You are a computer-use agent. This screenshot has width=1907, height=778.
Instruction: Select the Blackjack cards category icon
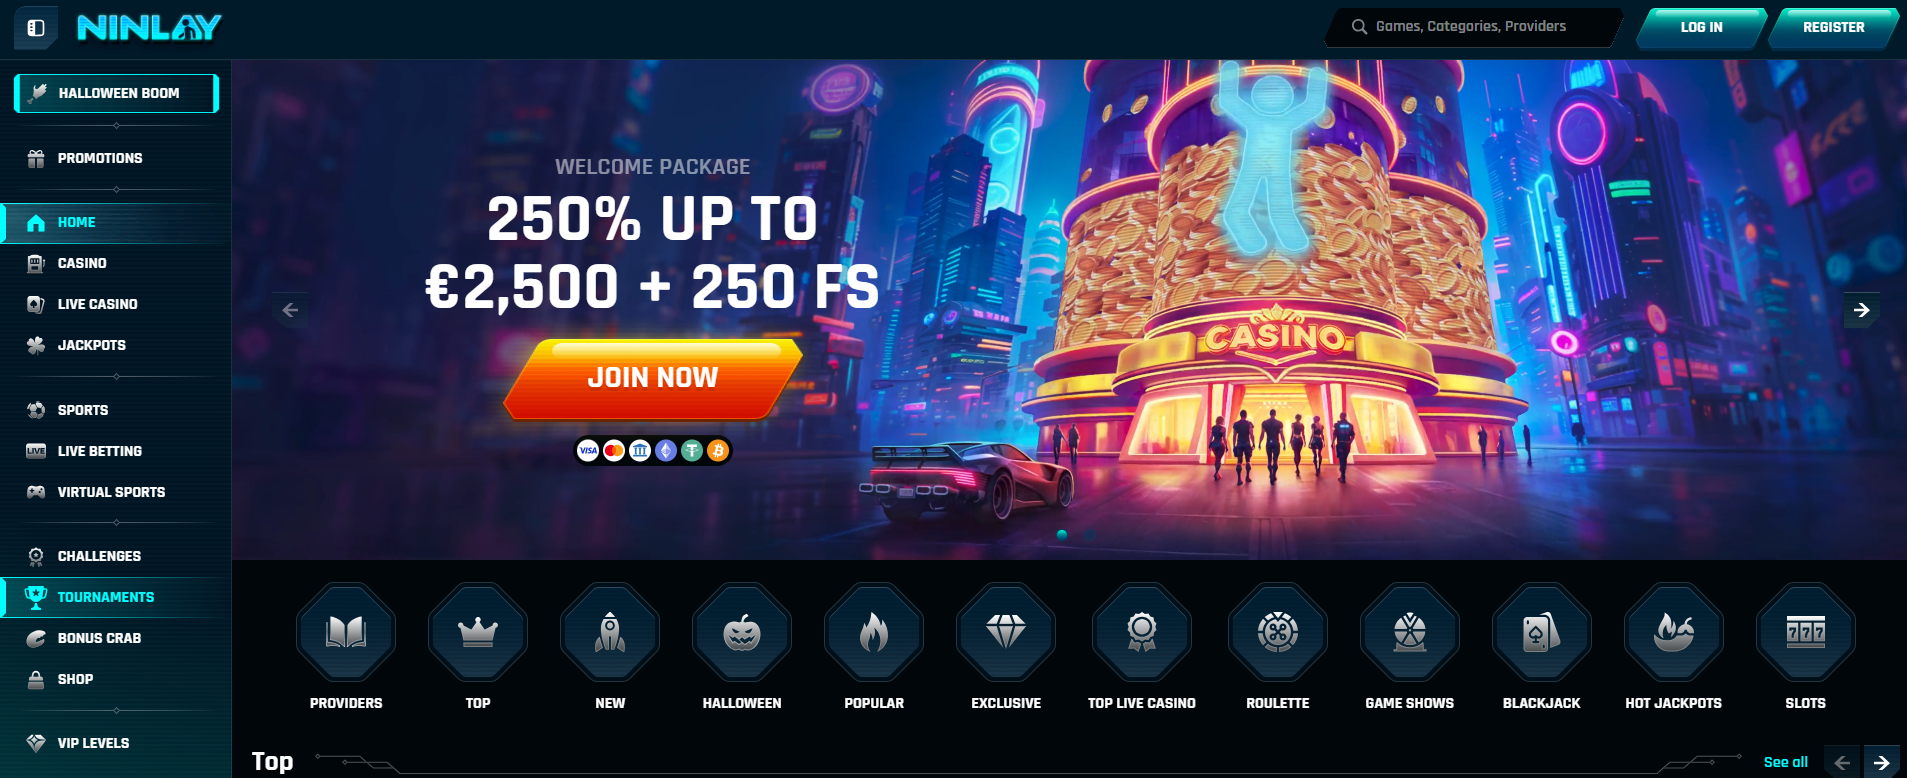click(x=1542, y=632)
